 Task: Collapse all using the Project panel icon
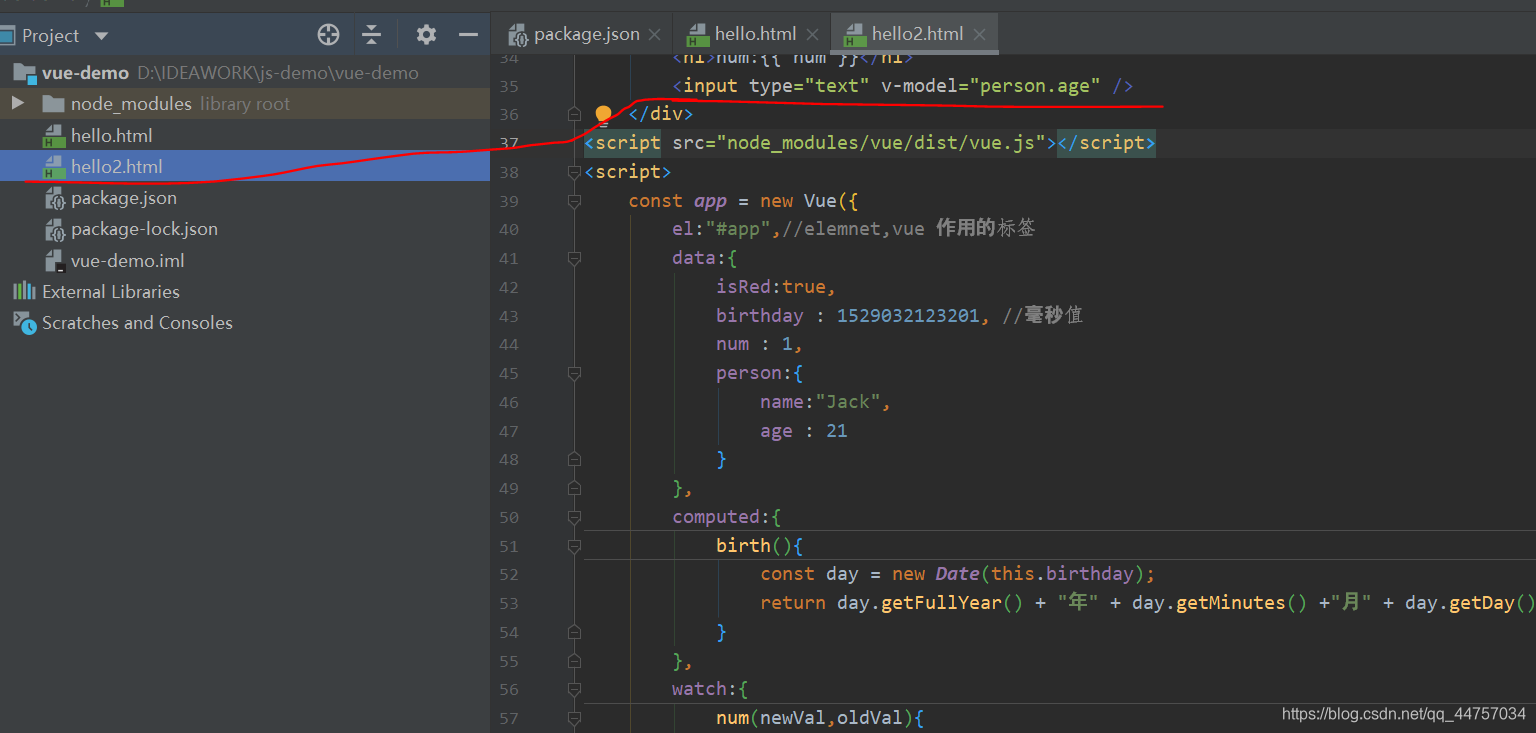point(372,35)
